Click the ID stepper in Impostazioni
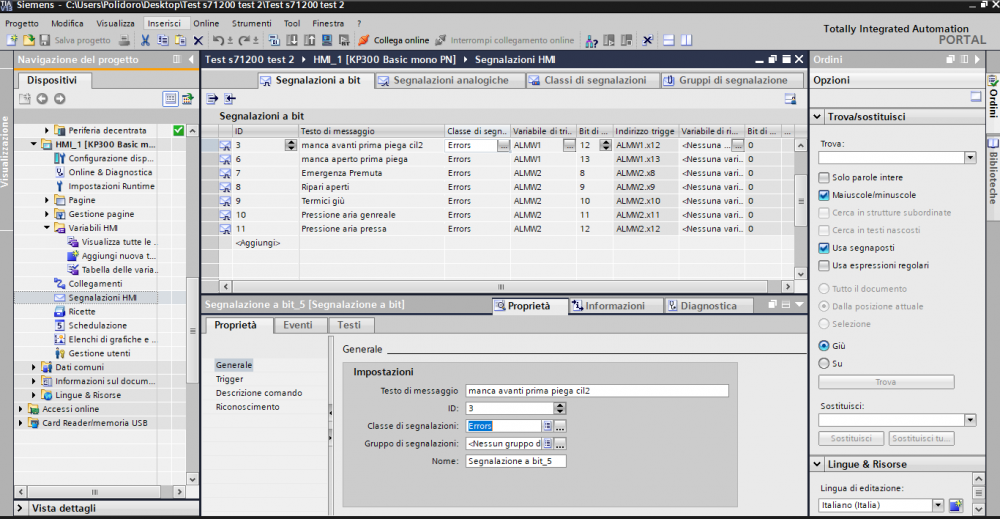The image size is (1000, 519). tap(560, 409)
